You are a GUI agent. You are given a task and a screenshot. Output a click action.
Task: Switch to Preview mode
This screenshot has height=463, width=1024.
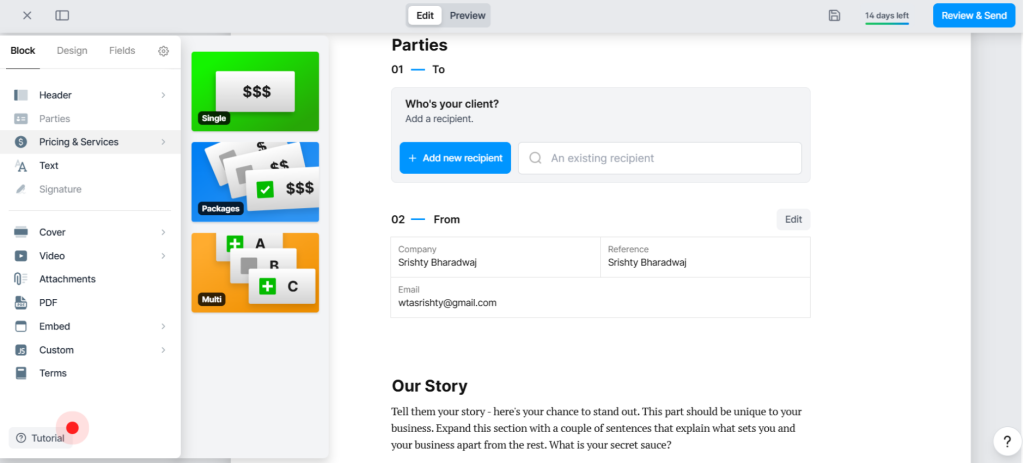468,16
